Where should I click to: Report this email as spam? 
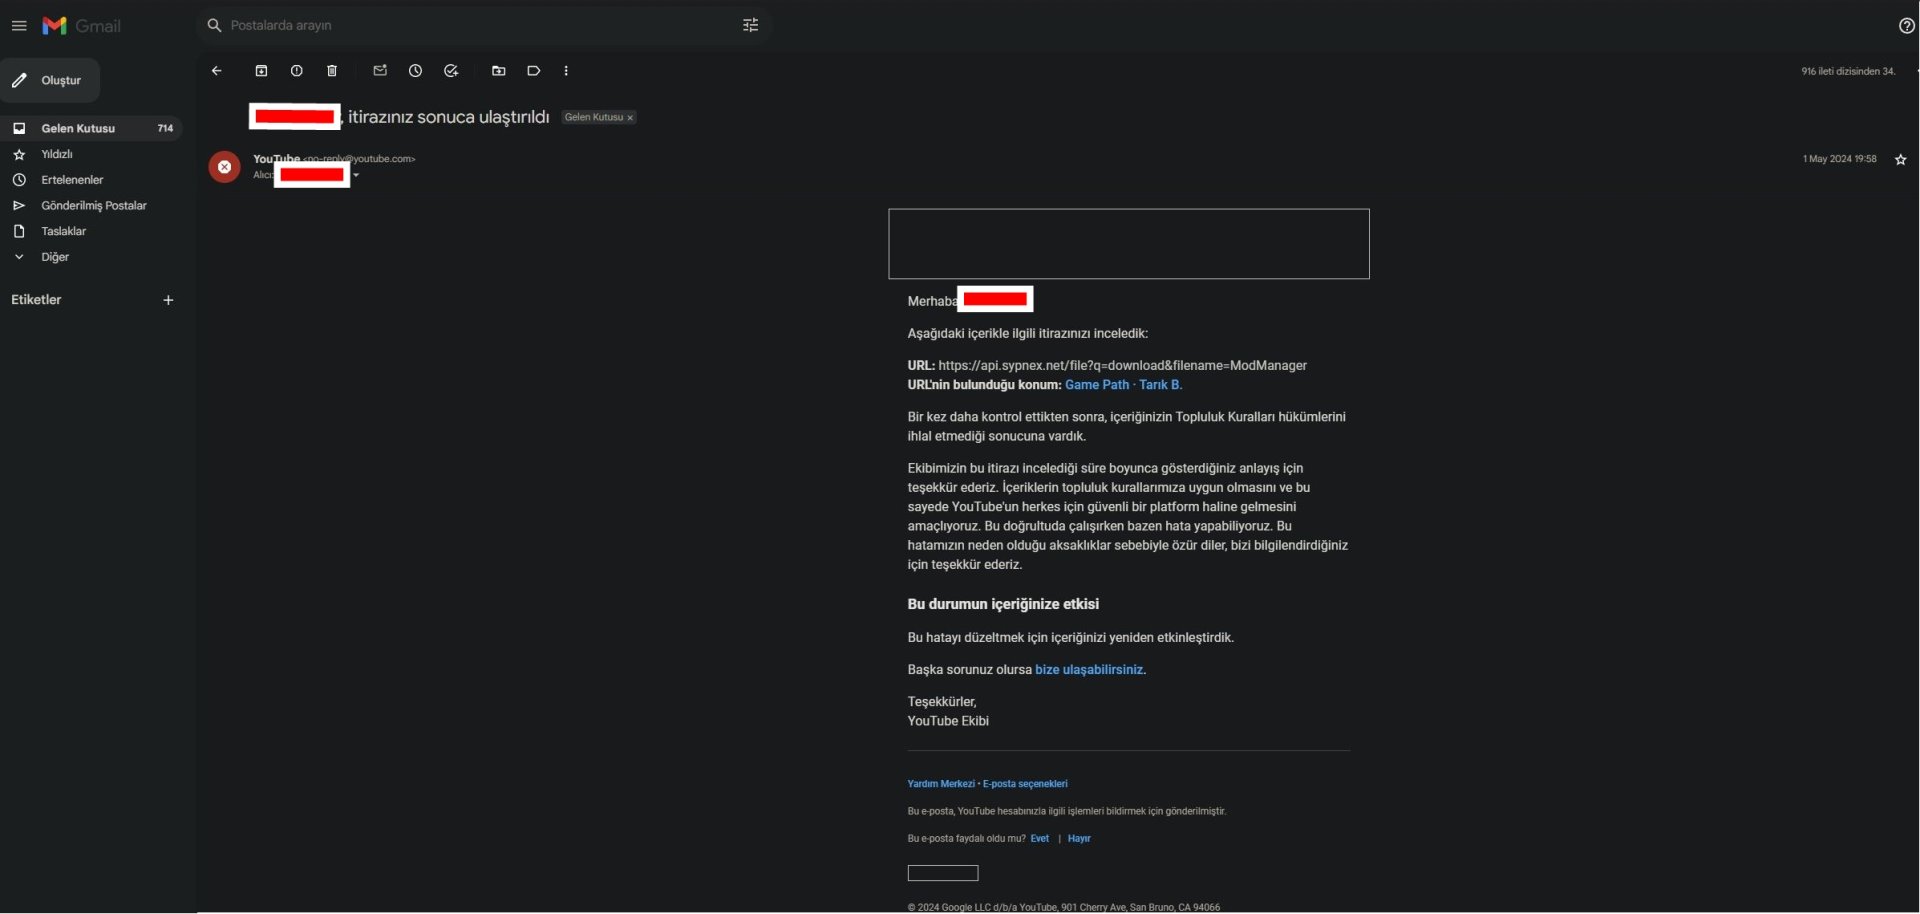coord(297,71)
